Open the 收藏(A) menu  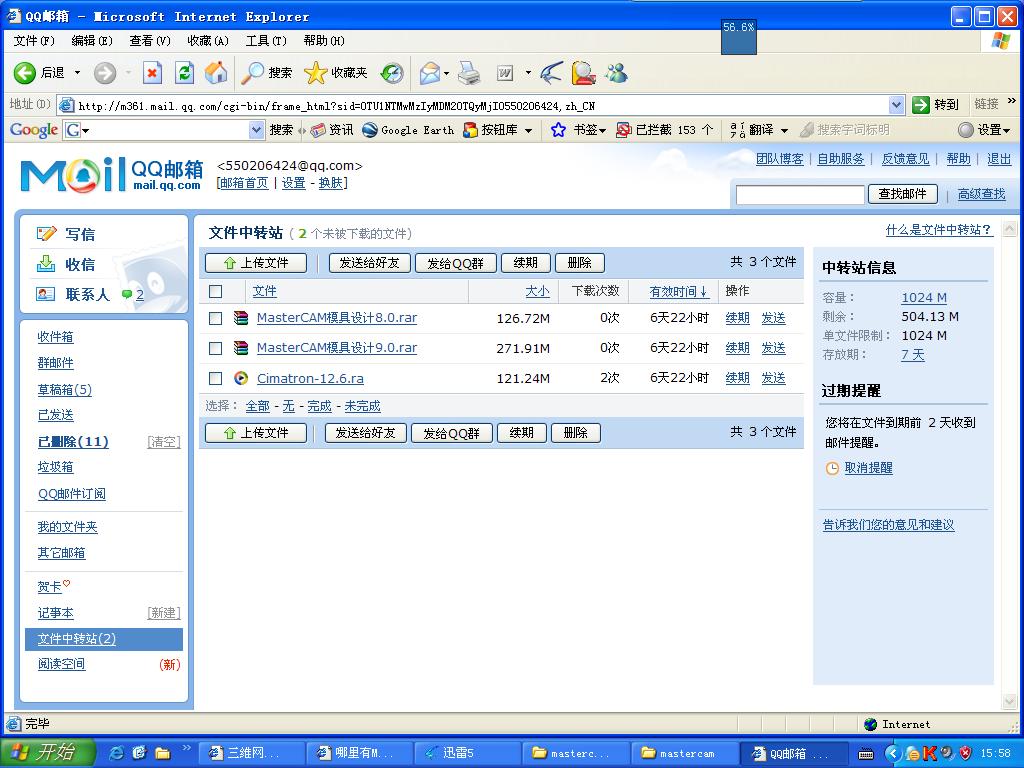click(208, 40)
